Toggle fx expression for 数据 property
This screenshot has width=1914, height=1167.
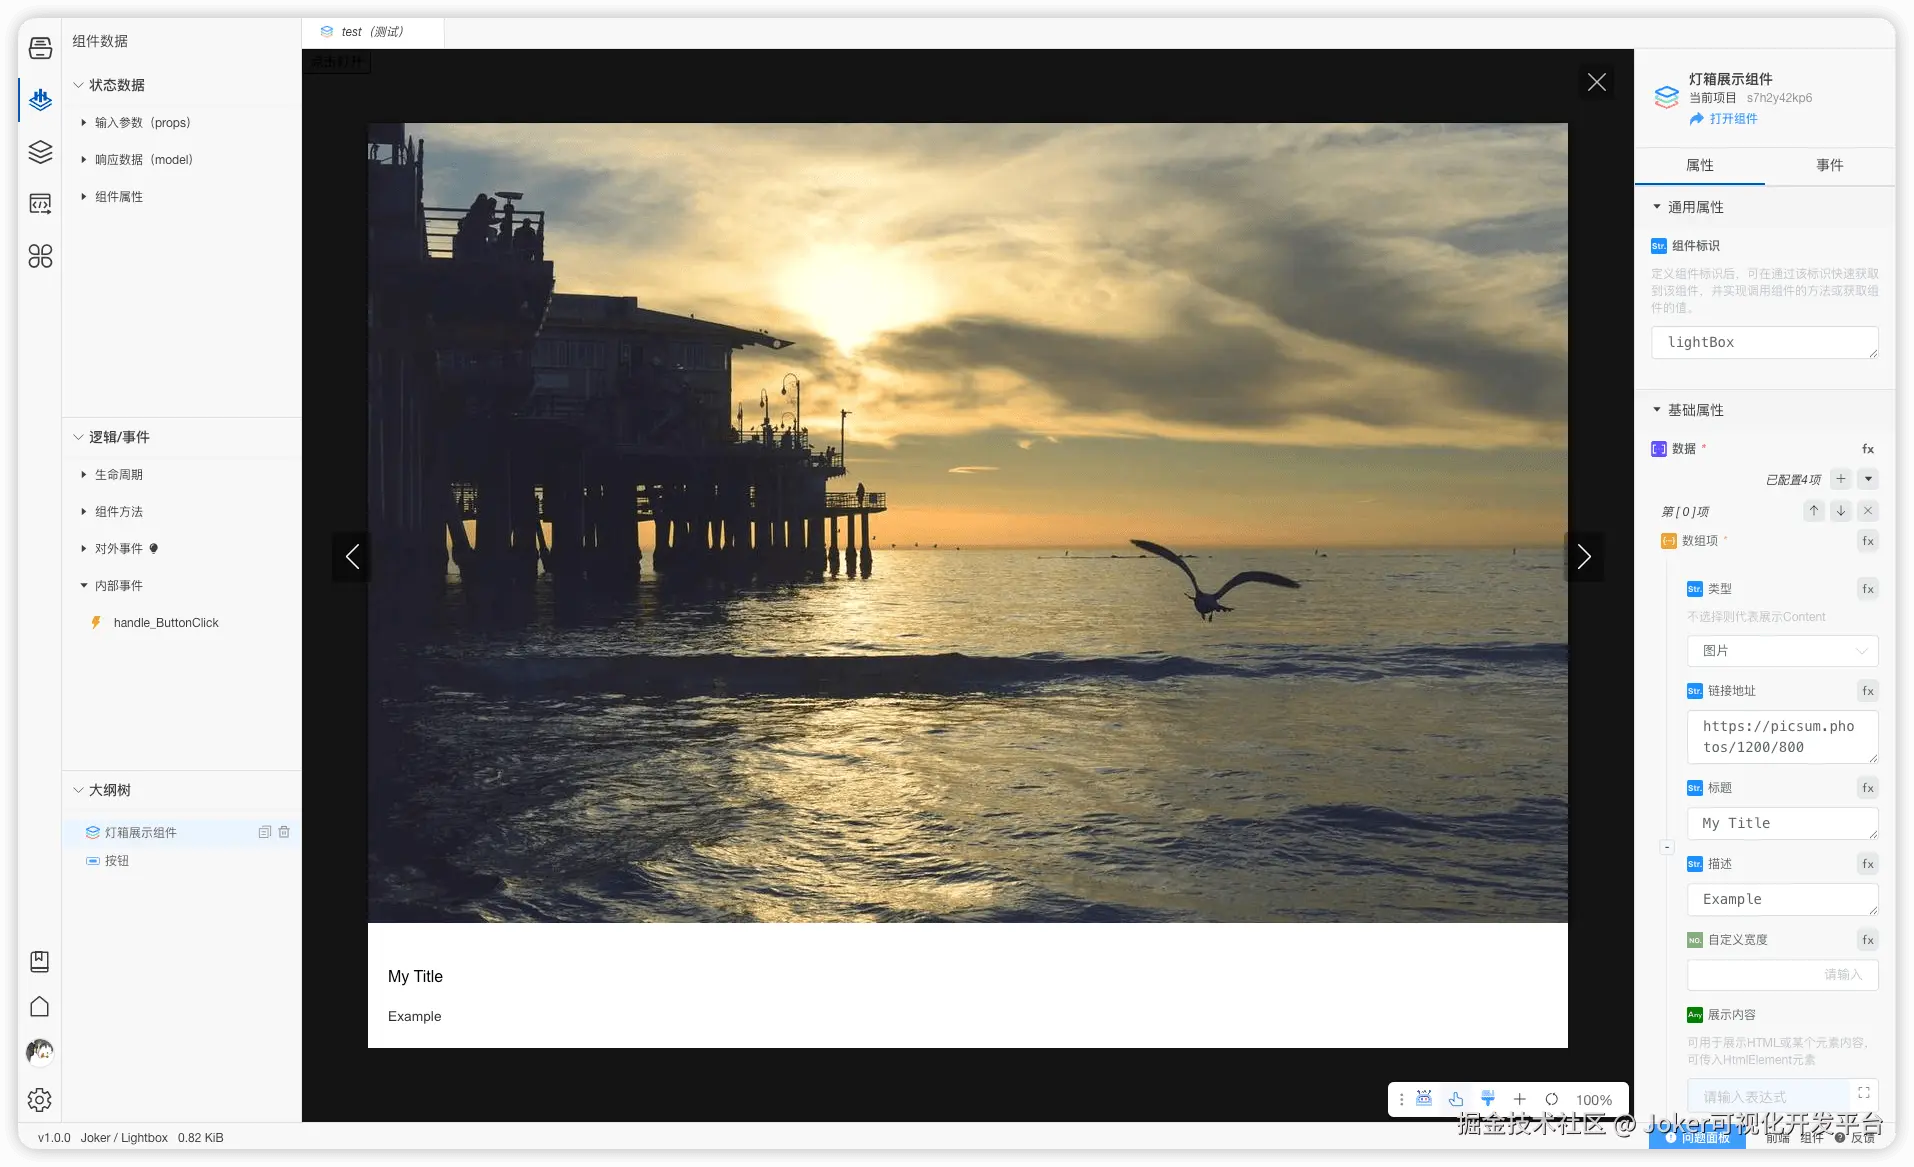point(1868,449)
